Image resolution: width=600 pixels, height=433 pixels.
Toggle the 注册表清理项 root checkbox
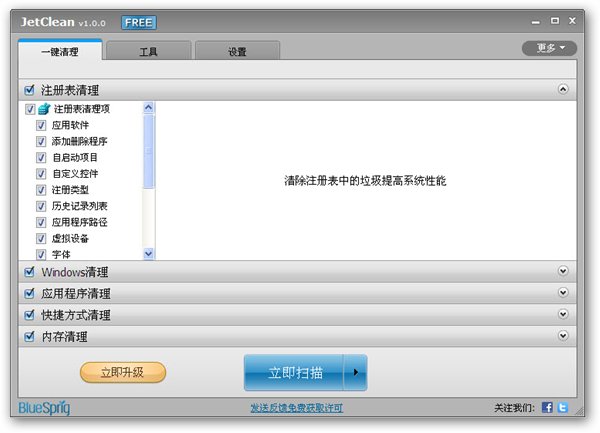point(30,109)
